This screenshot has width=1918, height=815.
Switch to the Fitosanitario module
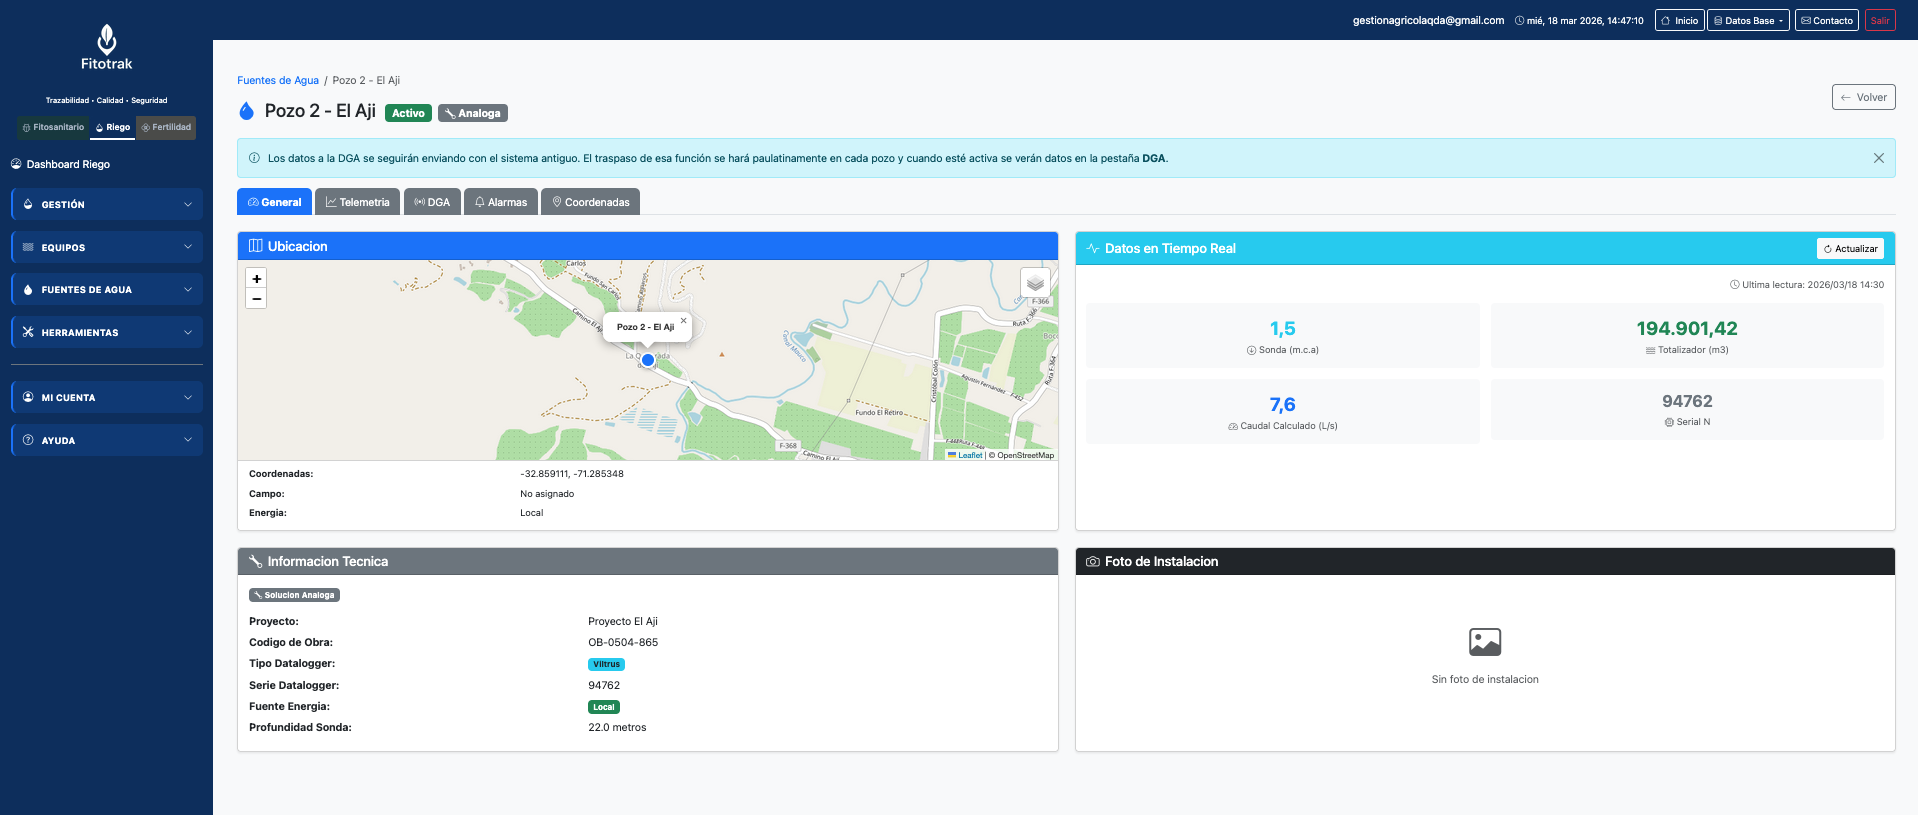tap(54, 127)
